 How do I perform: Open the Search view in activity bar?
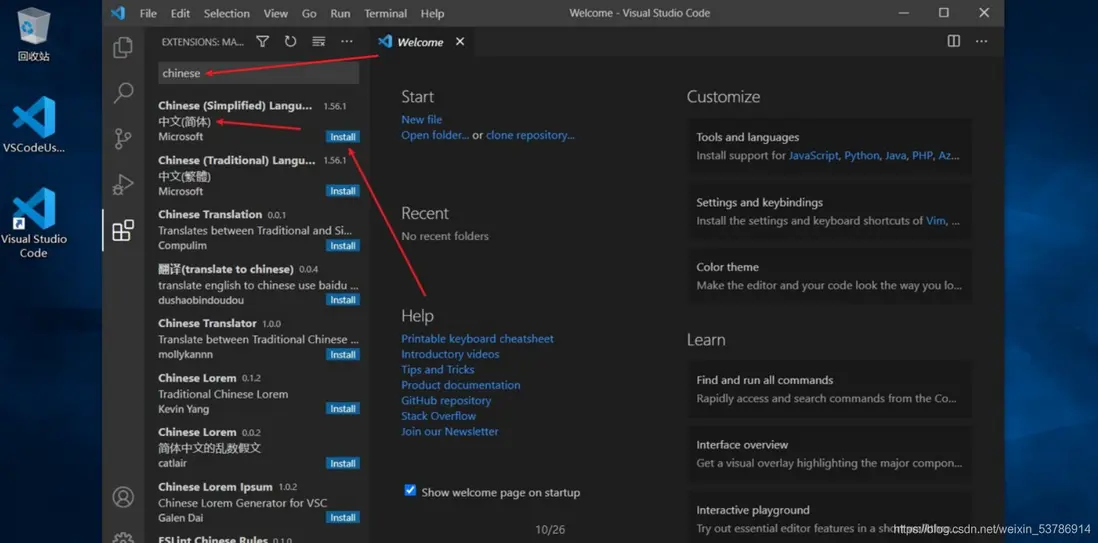(x=123, y=93)
